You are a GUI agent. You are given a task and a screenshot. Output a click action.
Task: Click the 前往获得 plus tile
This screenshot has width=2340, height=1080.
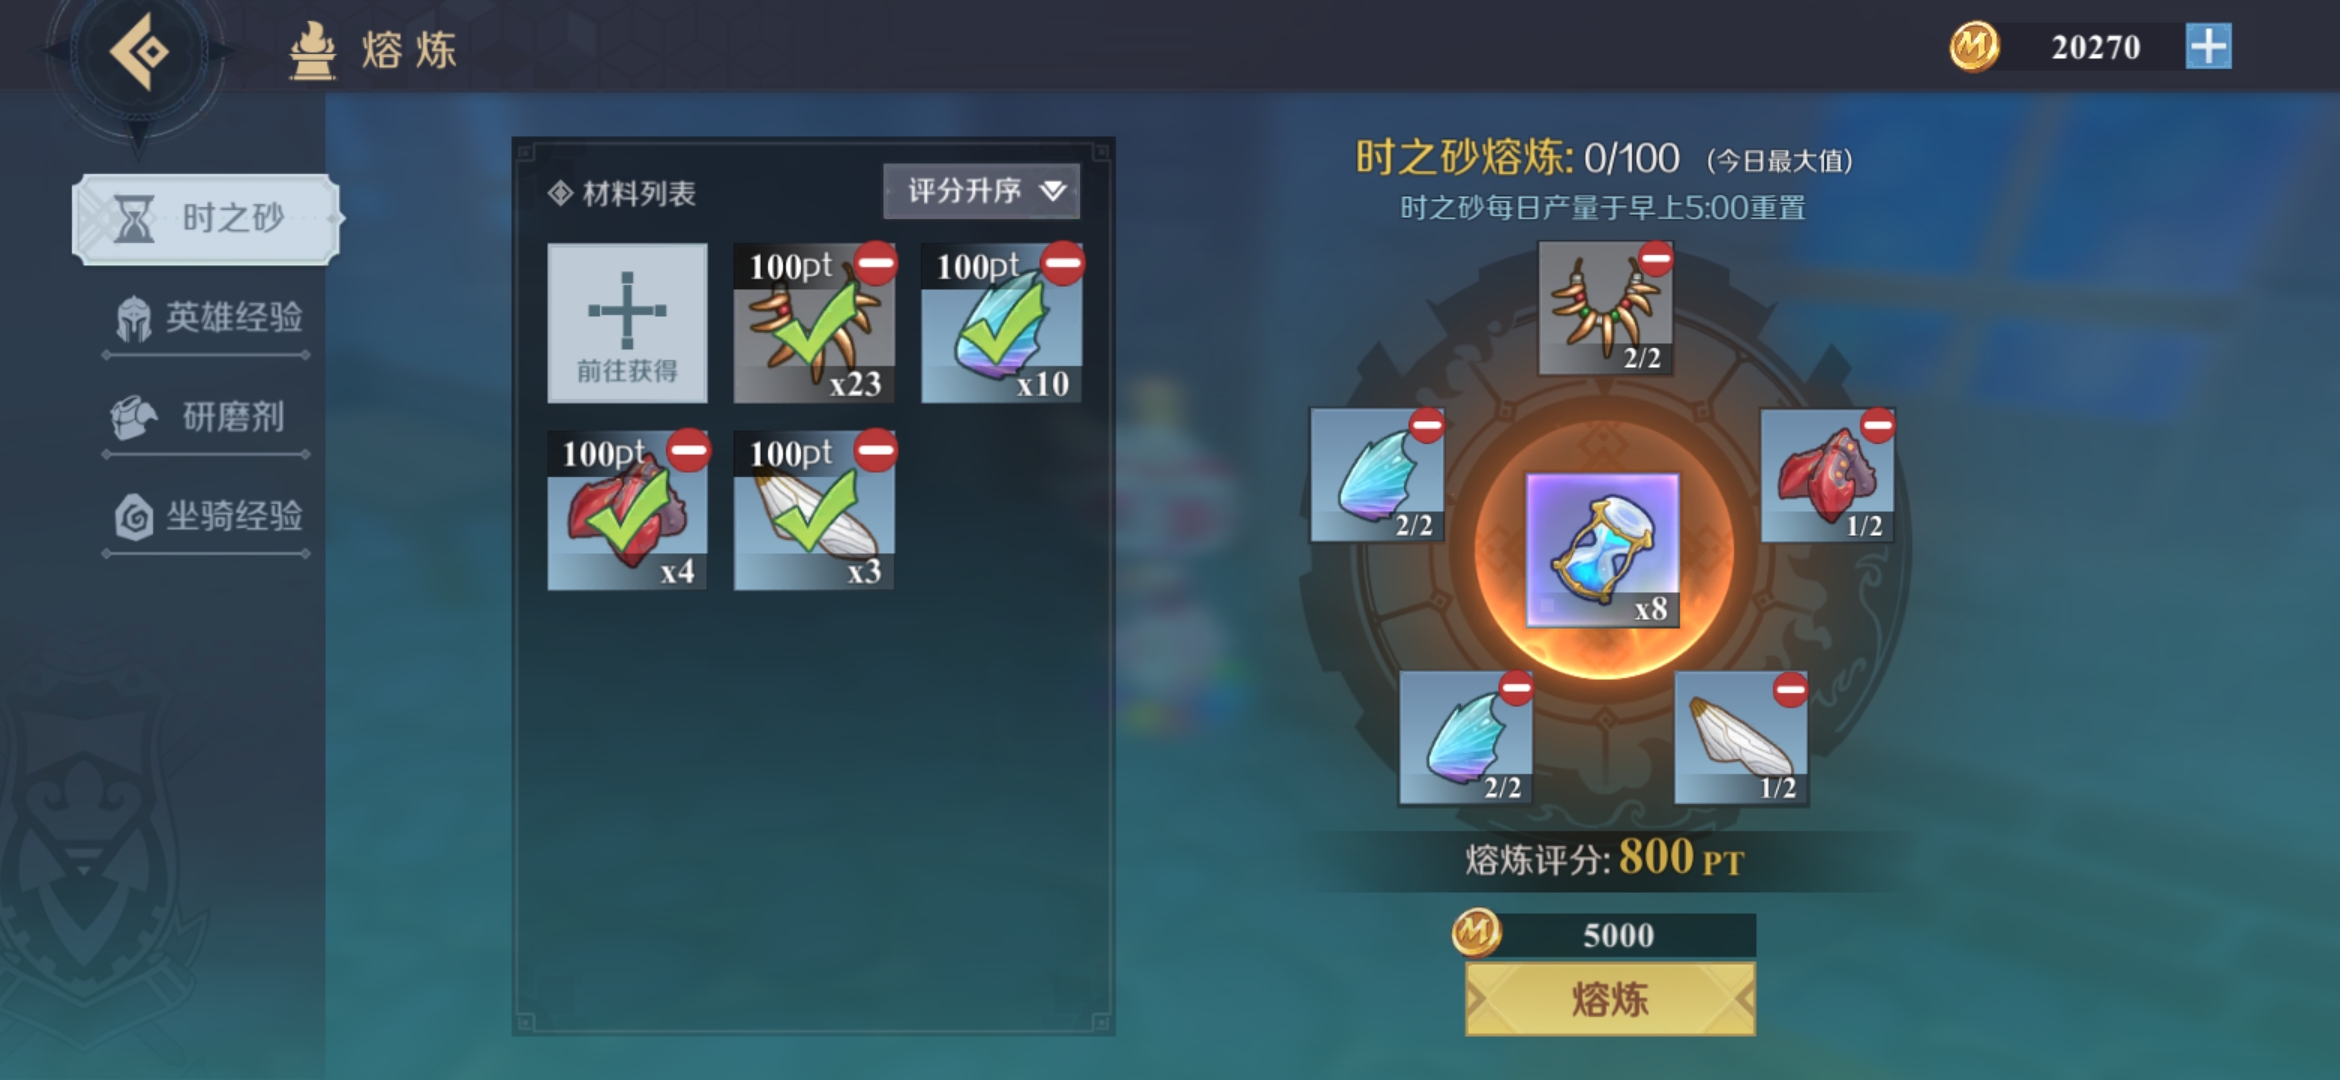[x=627, y=323]
